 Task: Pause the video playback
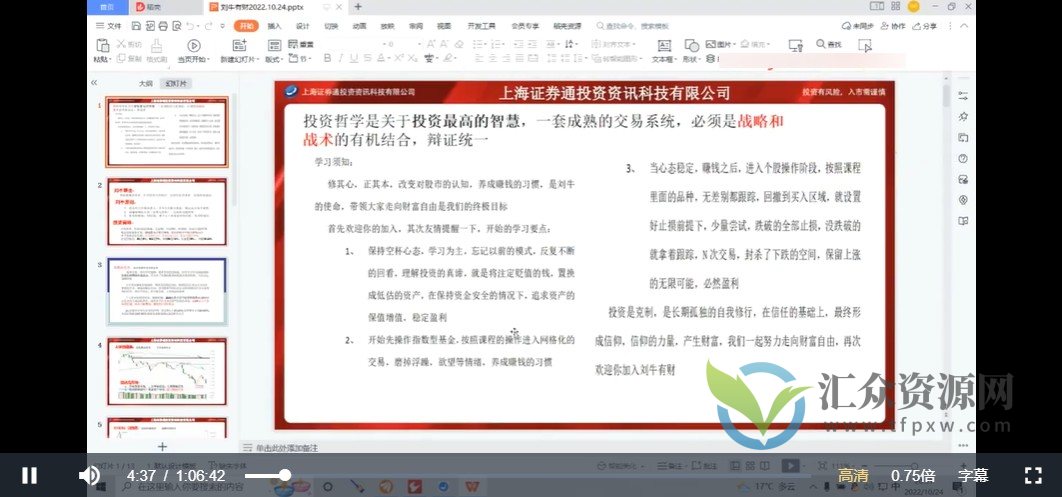(29, 475)
